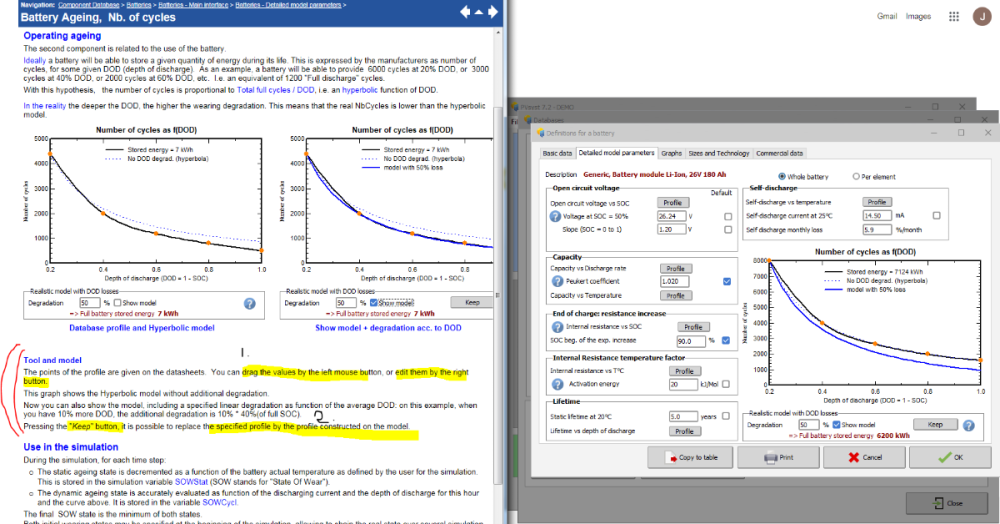Screen dimensions: 1000x524
Task: Uncheck the Peukert coefficient checkbox
Action: coord(726,282)
